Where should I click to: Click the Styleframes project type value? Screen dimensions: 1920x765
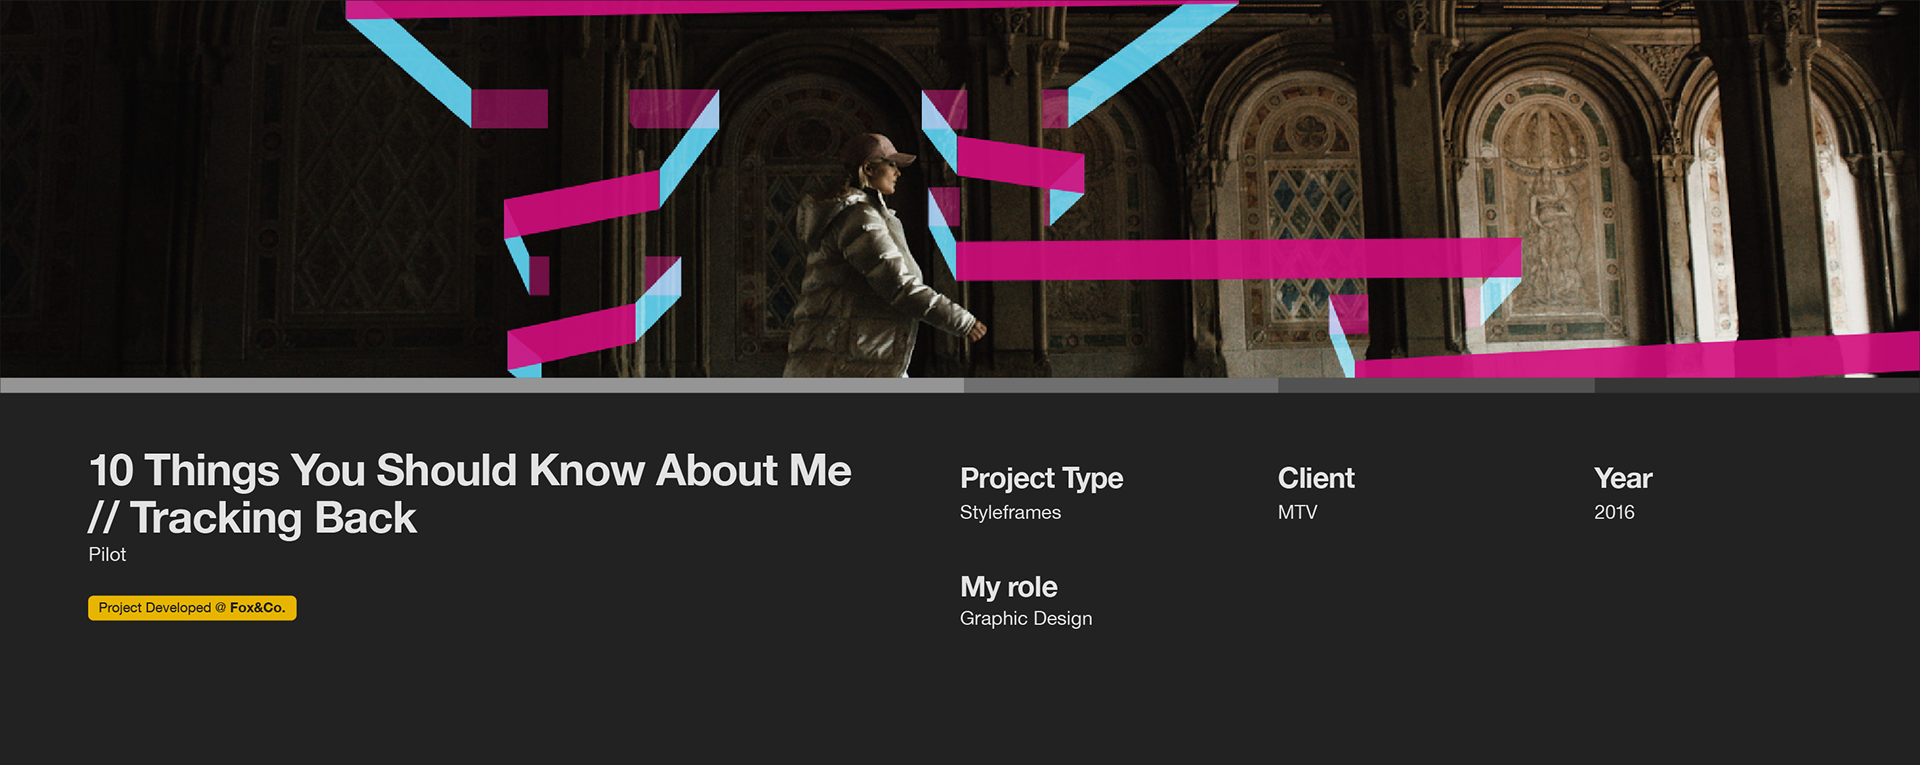[x=1010, y=513]
